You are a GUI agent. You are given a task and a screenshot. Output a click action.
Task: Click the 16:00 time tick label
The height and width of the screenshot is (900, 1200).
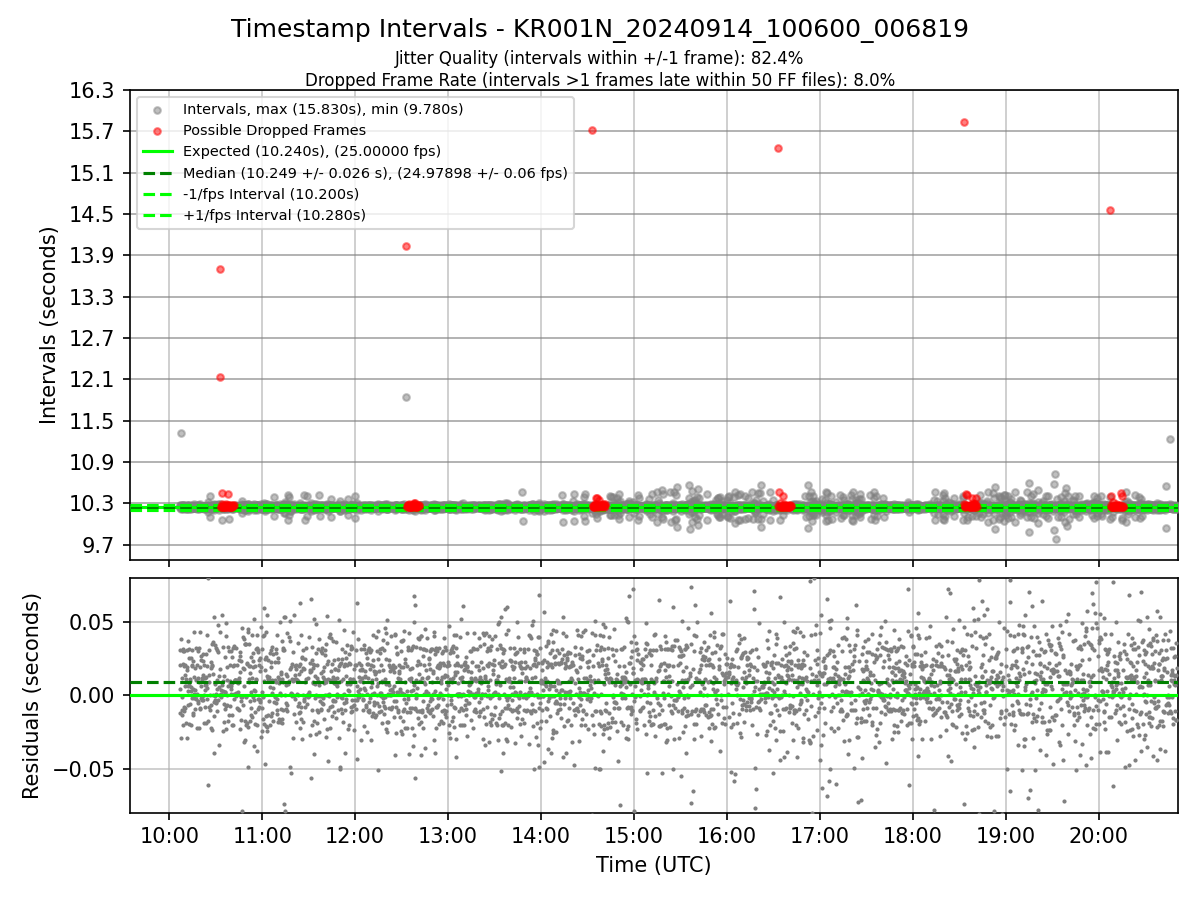click(x=727, y=834)
